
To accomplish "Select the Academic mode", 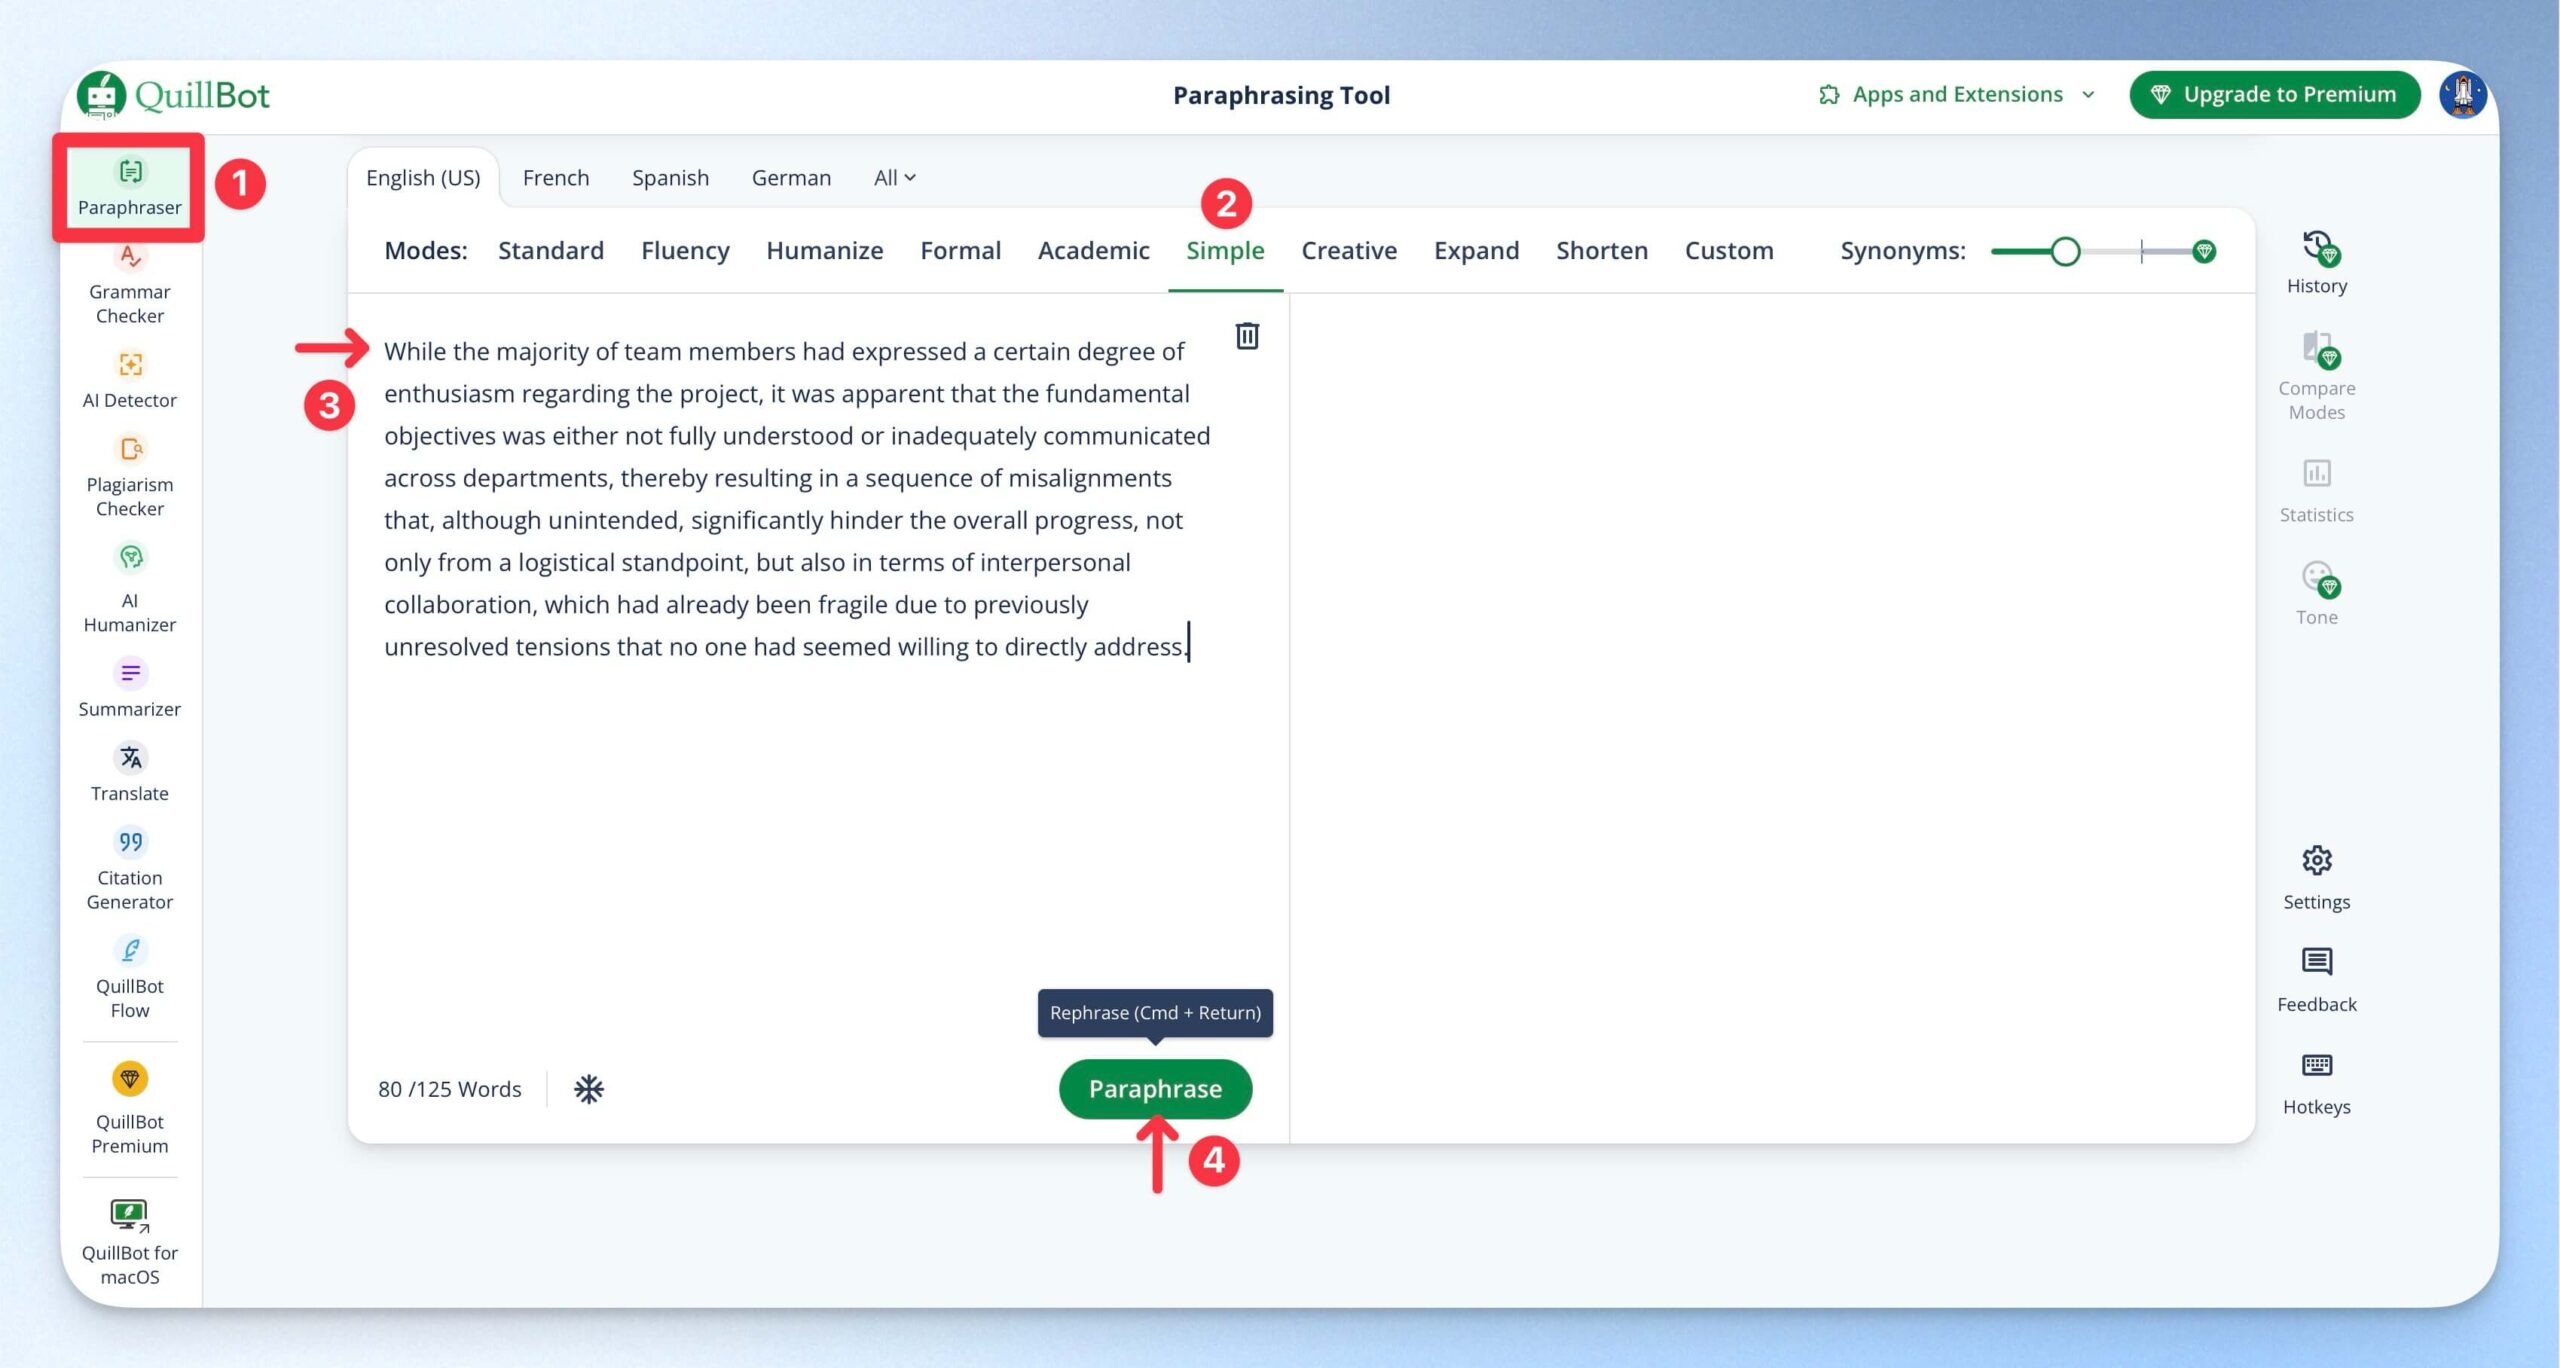I will point(1093,251).
